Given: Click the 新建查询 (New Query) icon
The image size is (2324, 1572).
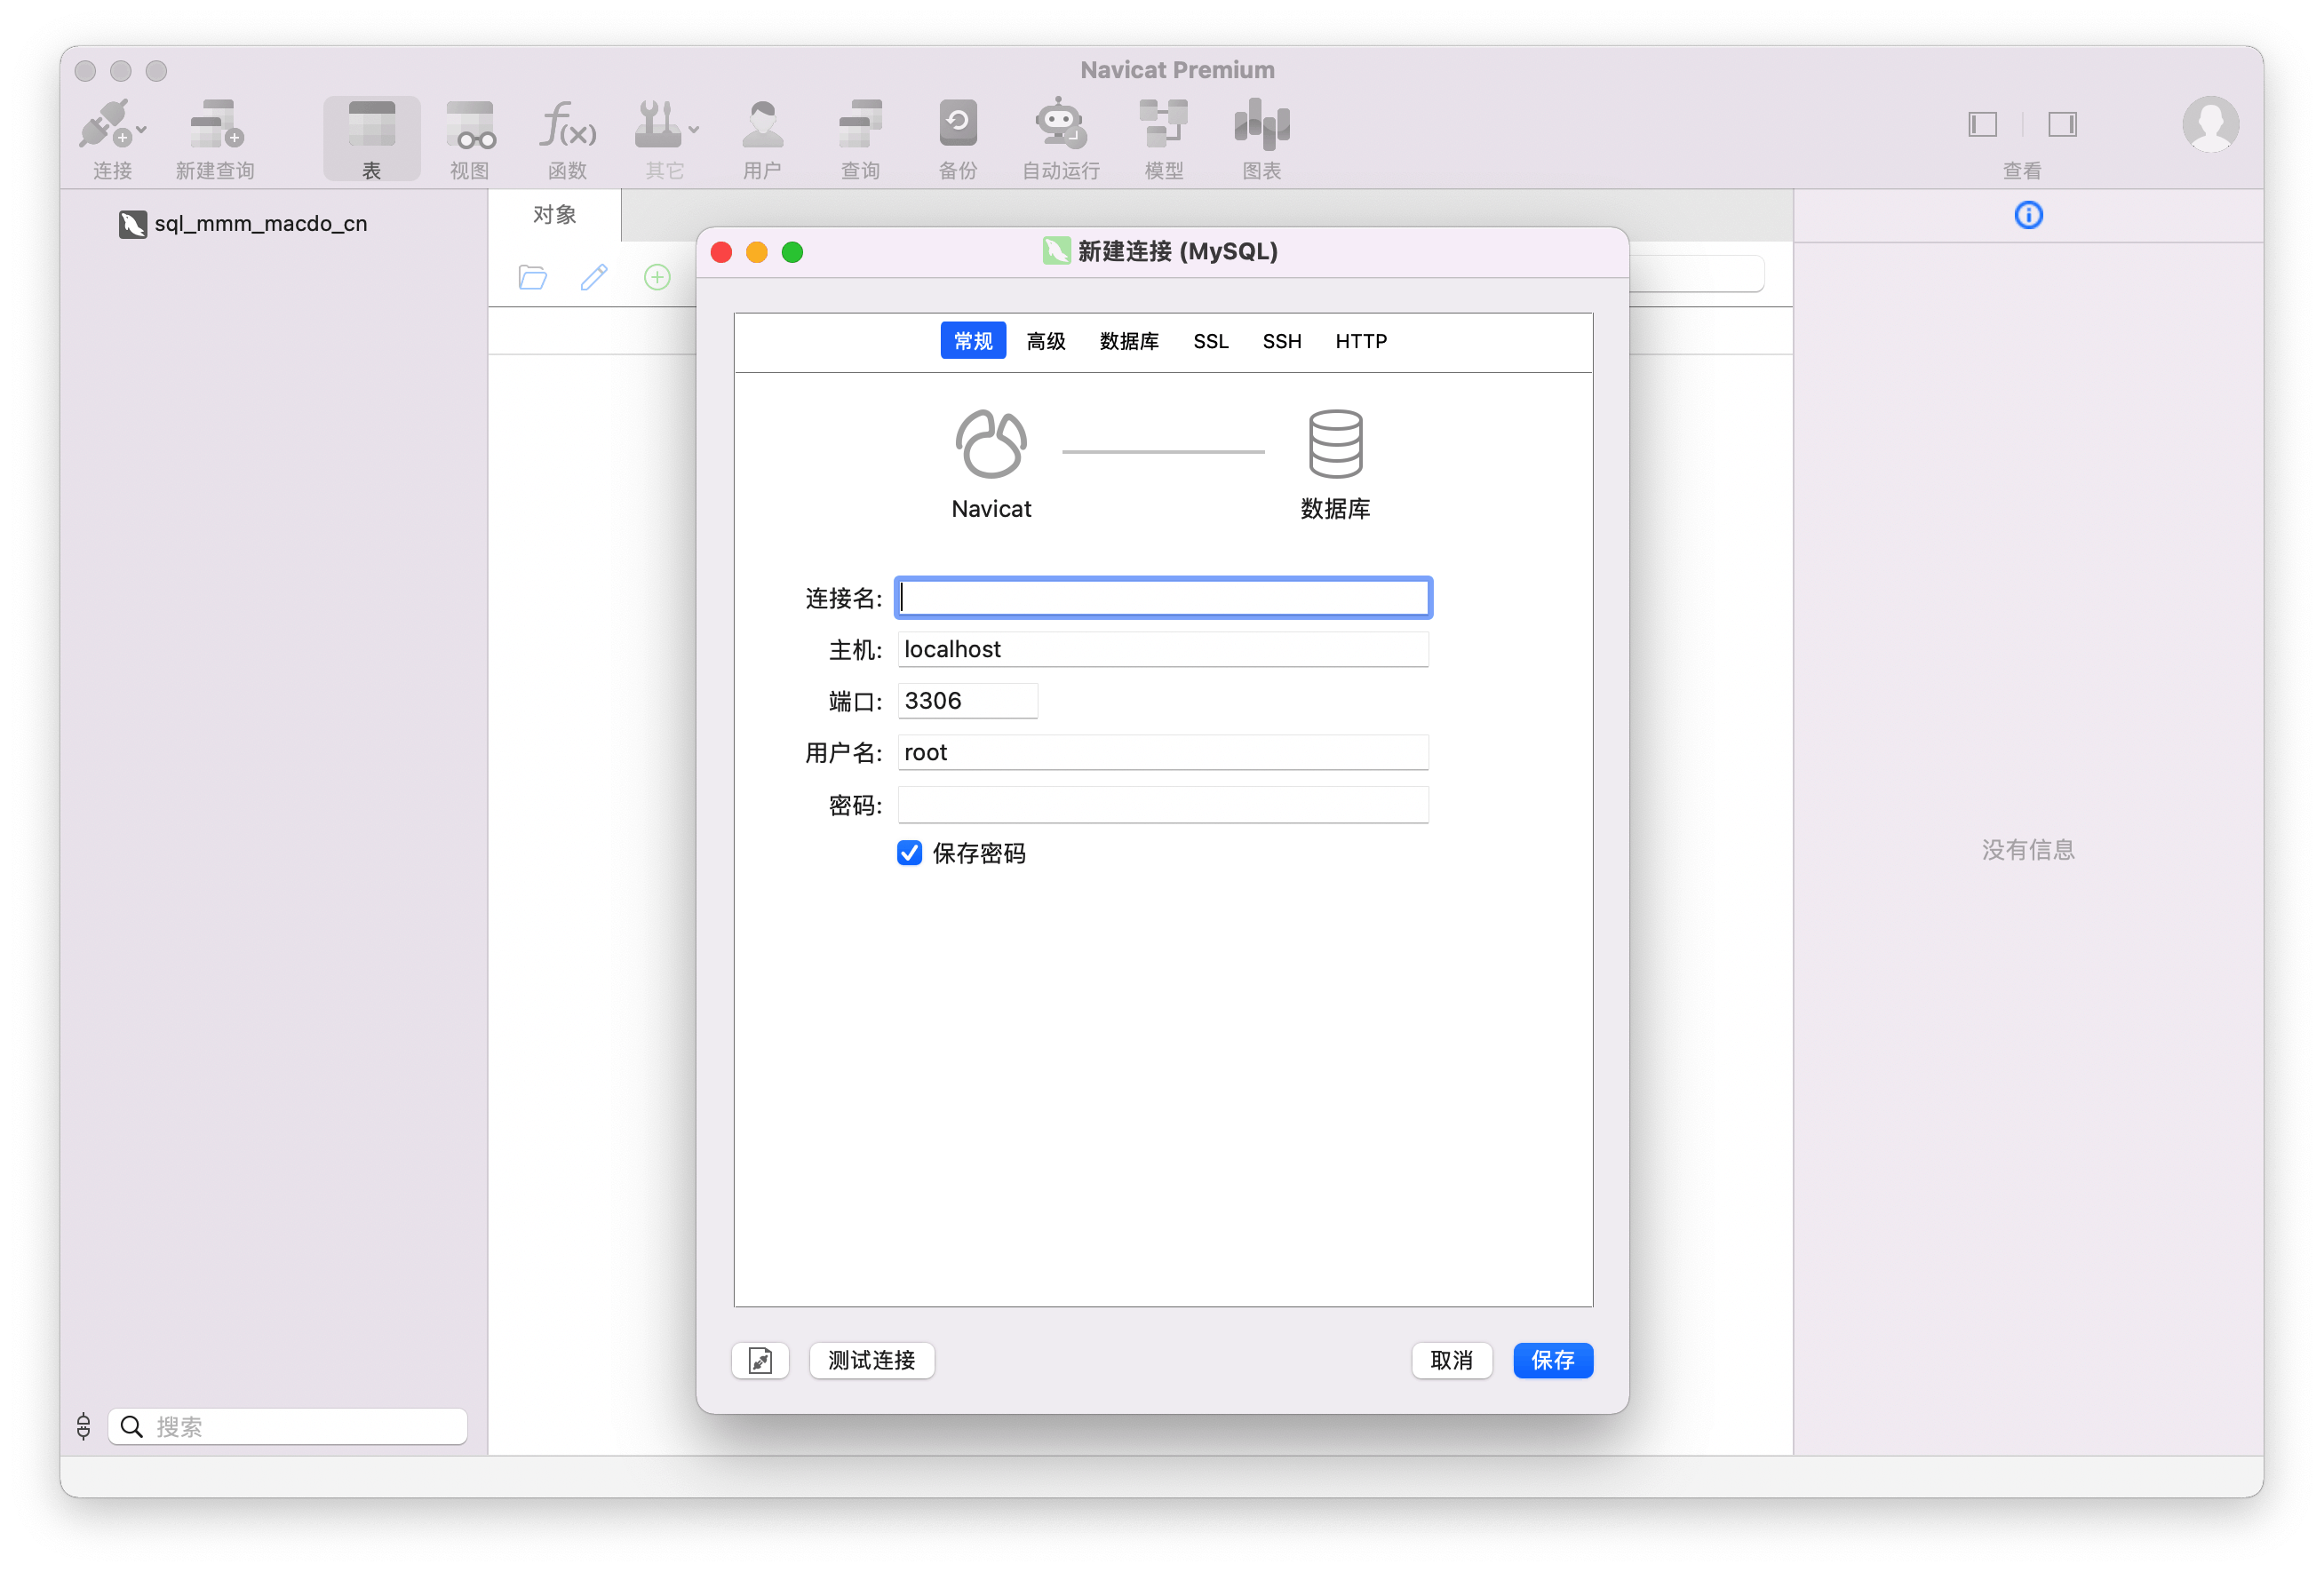Looking at the screenshot, I should click(216, 124).
